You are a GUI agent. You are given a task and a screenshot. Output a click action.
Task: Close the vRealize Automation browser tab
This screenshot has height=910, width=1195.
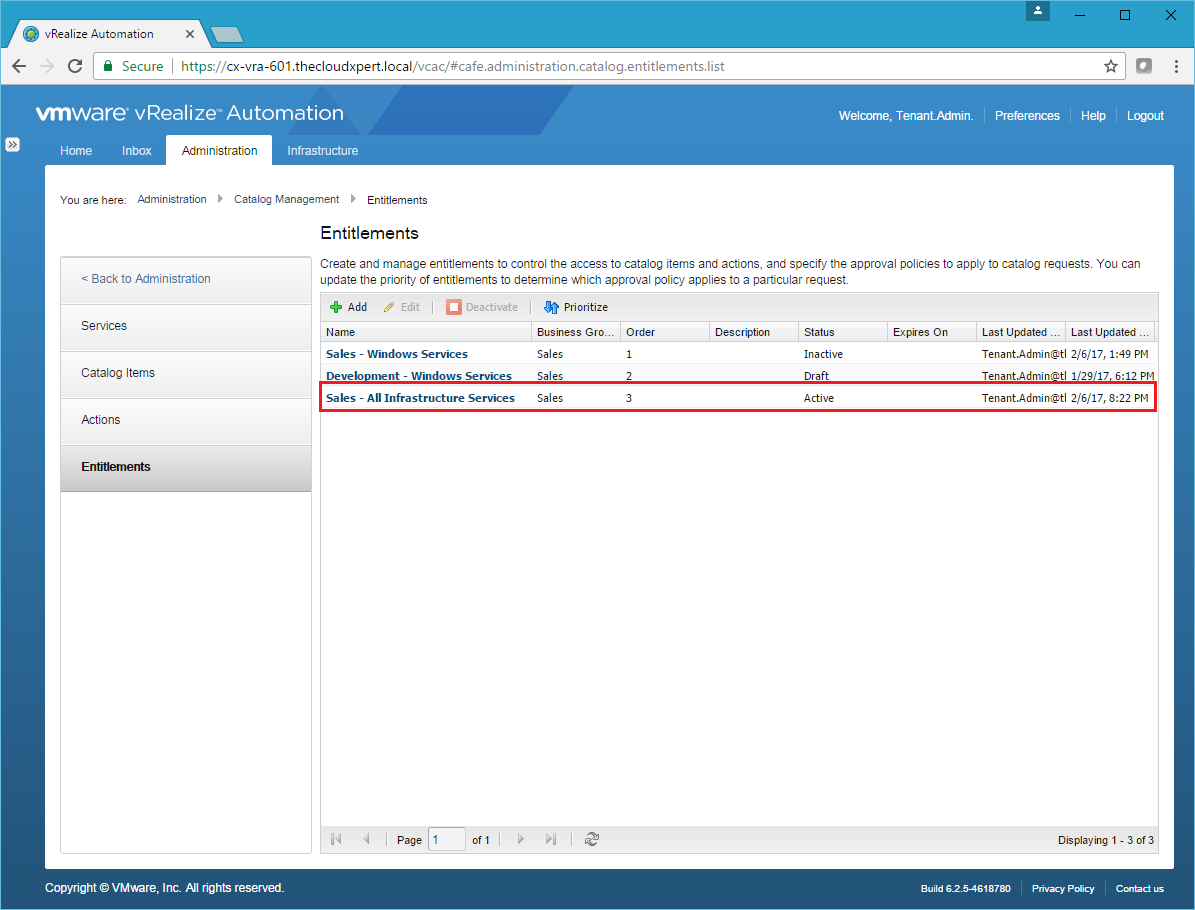190,34
